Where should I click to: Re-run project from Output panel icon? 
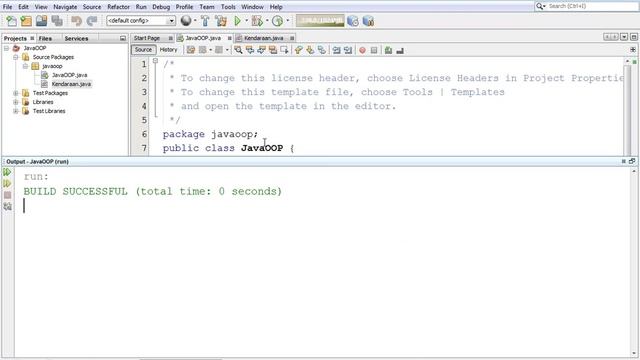point(7,172)
